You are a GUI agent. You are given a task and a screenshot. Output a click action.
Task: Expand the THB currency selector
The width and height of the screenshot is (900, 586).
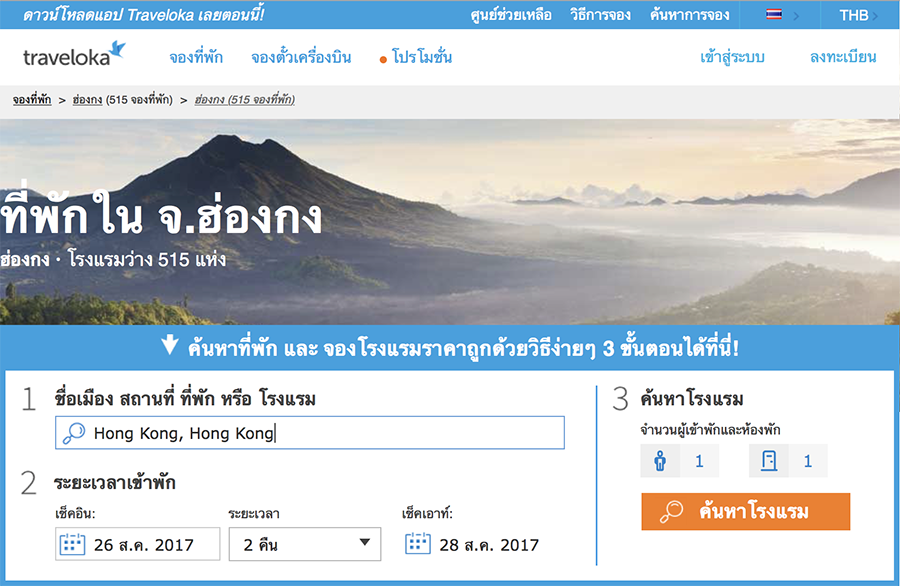click(x=858, y=15)
